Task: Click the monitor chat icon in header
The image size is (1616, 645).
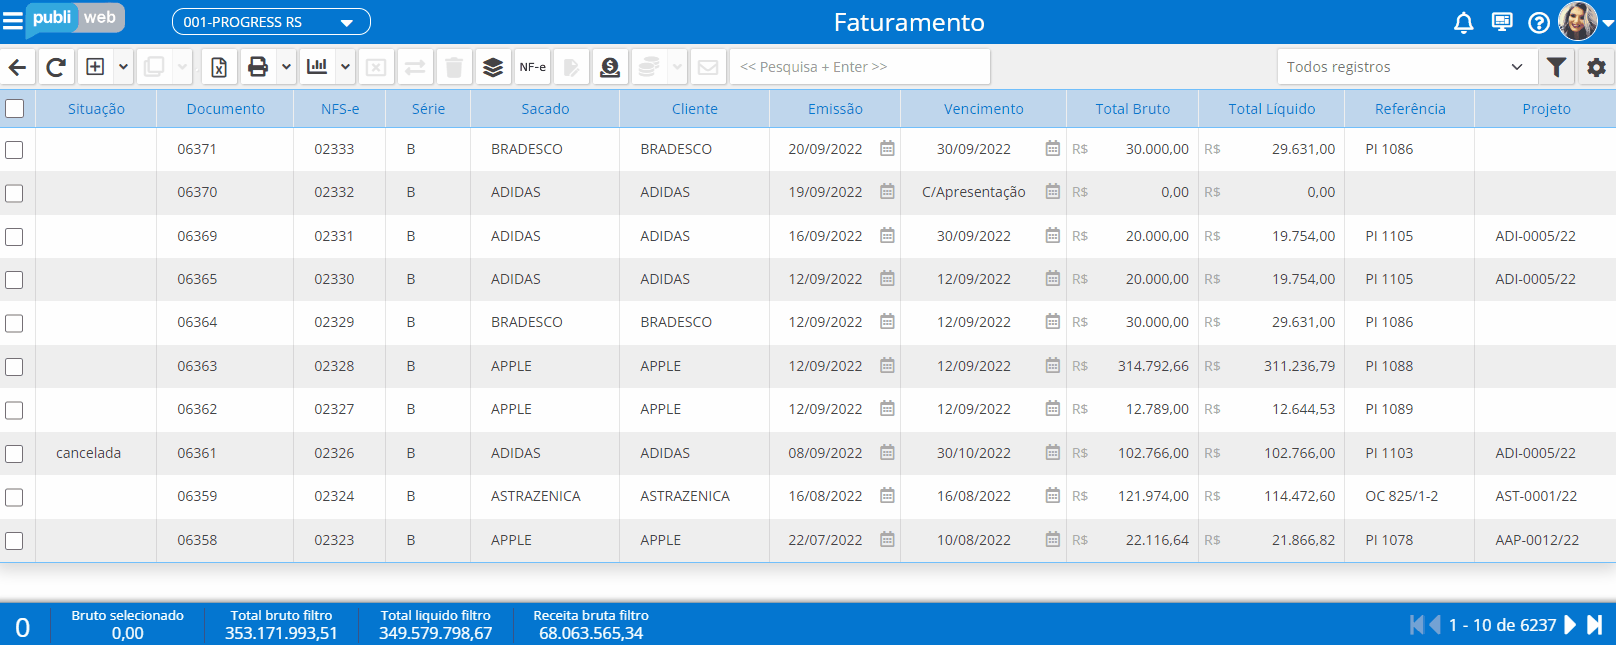Action: [1502, 22]
